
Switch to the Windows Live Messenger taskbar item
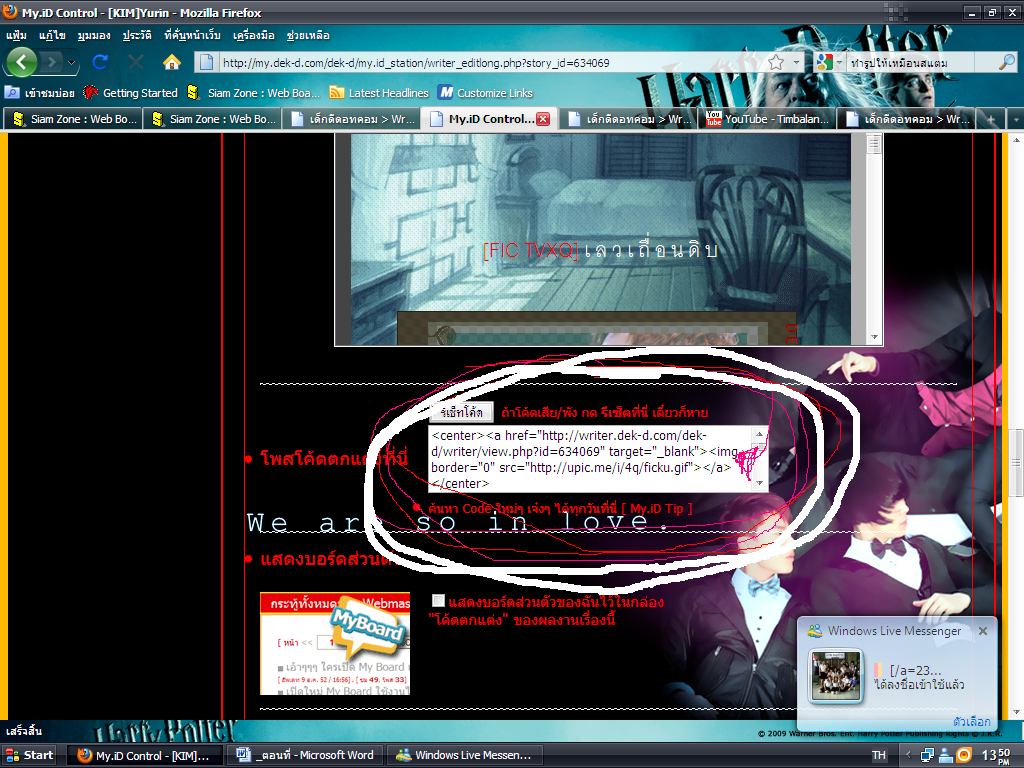pos(465,755)
